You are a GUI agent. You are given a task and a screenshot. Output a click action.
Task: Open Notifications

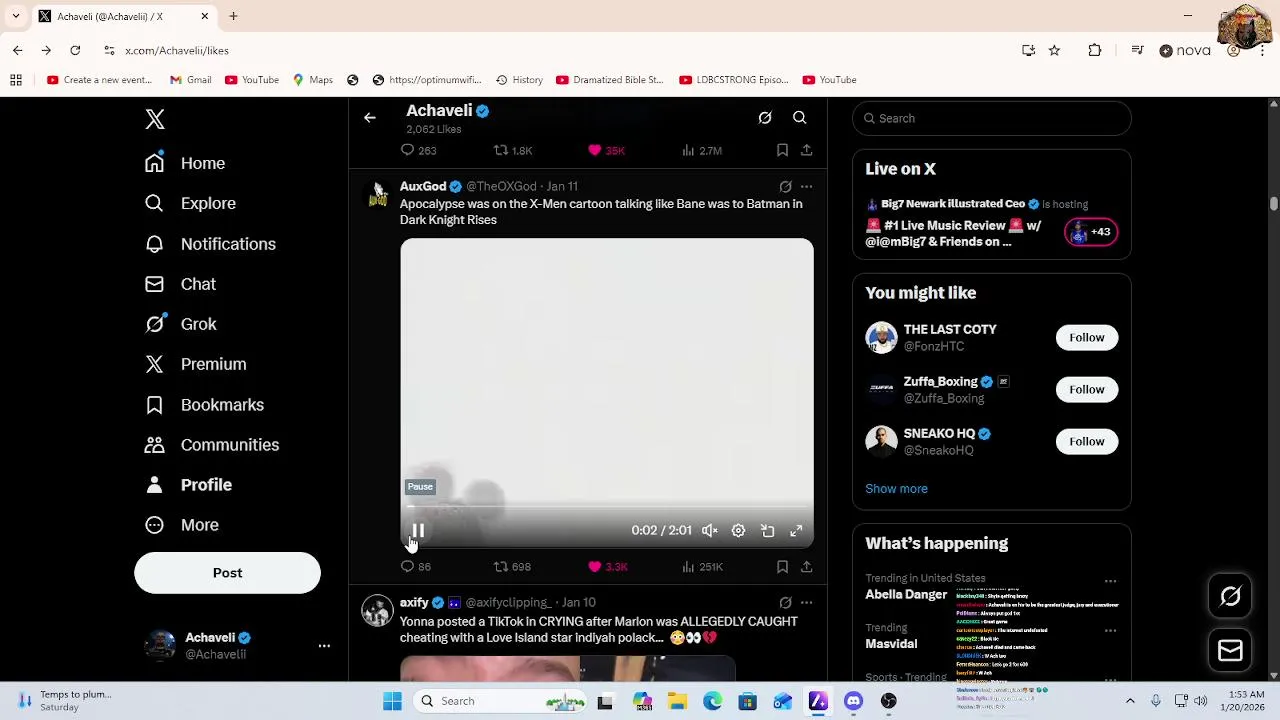click(x=210, y=244)
